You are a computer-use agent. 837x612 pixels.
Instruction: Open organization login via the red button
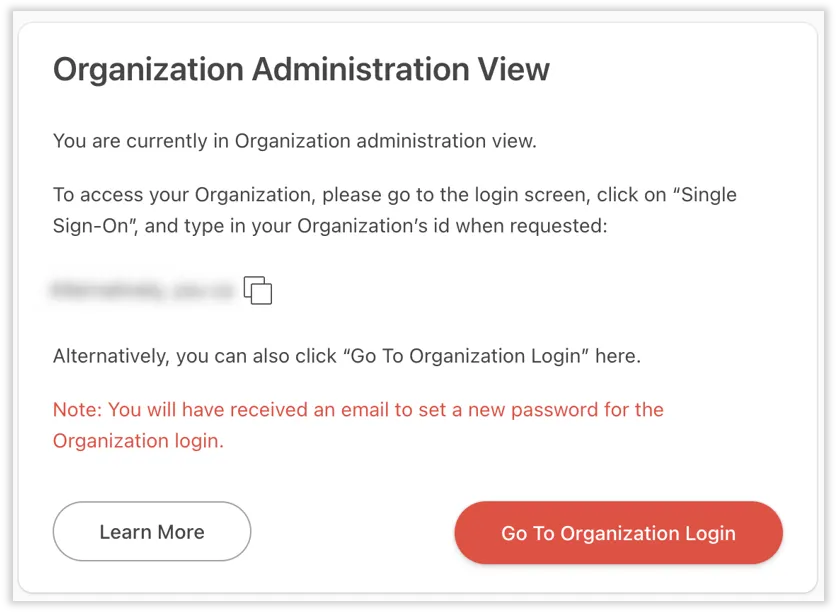coord(618,533)
